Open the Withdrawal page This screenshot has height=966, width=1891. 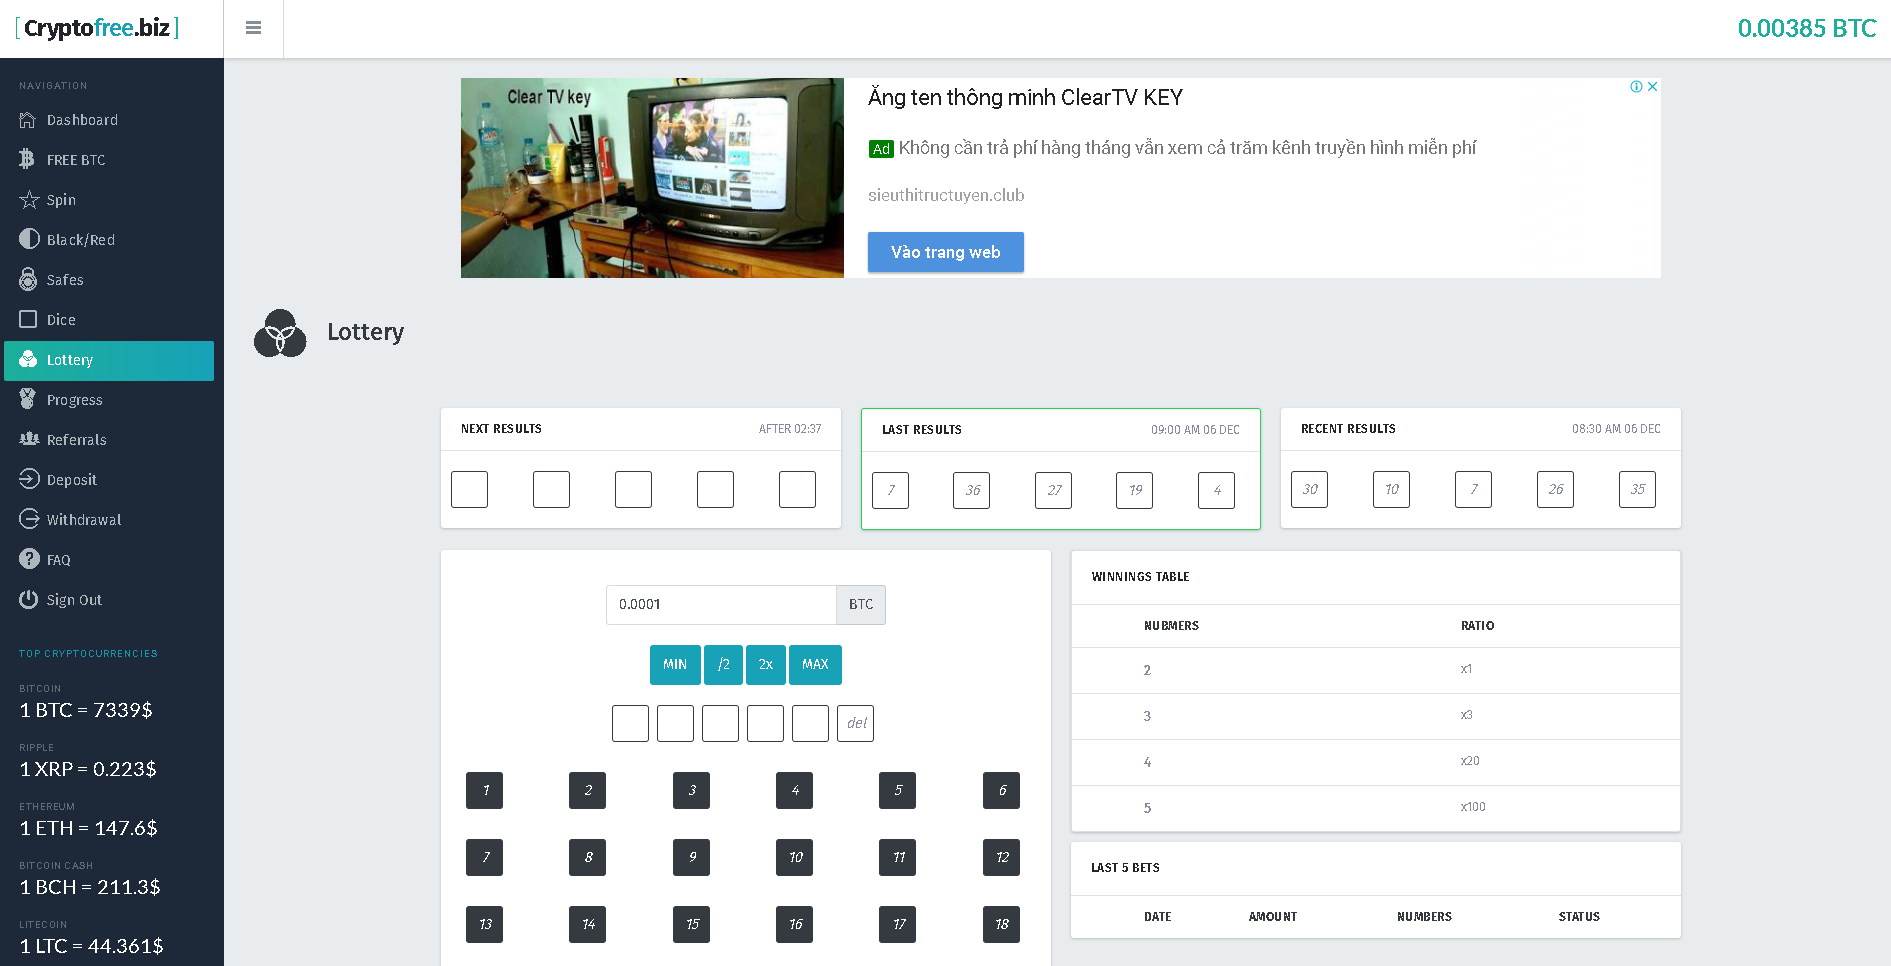tap(84, 520)
